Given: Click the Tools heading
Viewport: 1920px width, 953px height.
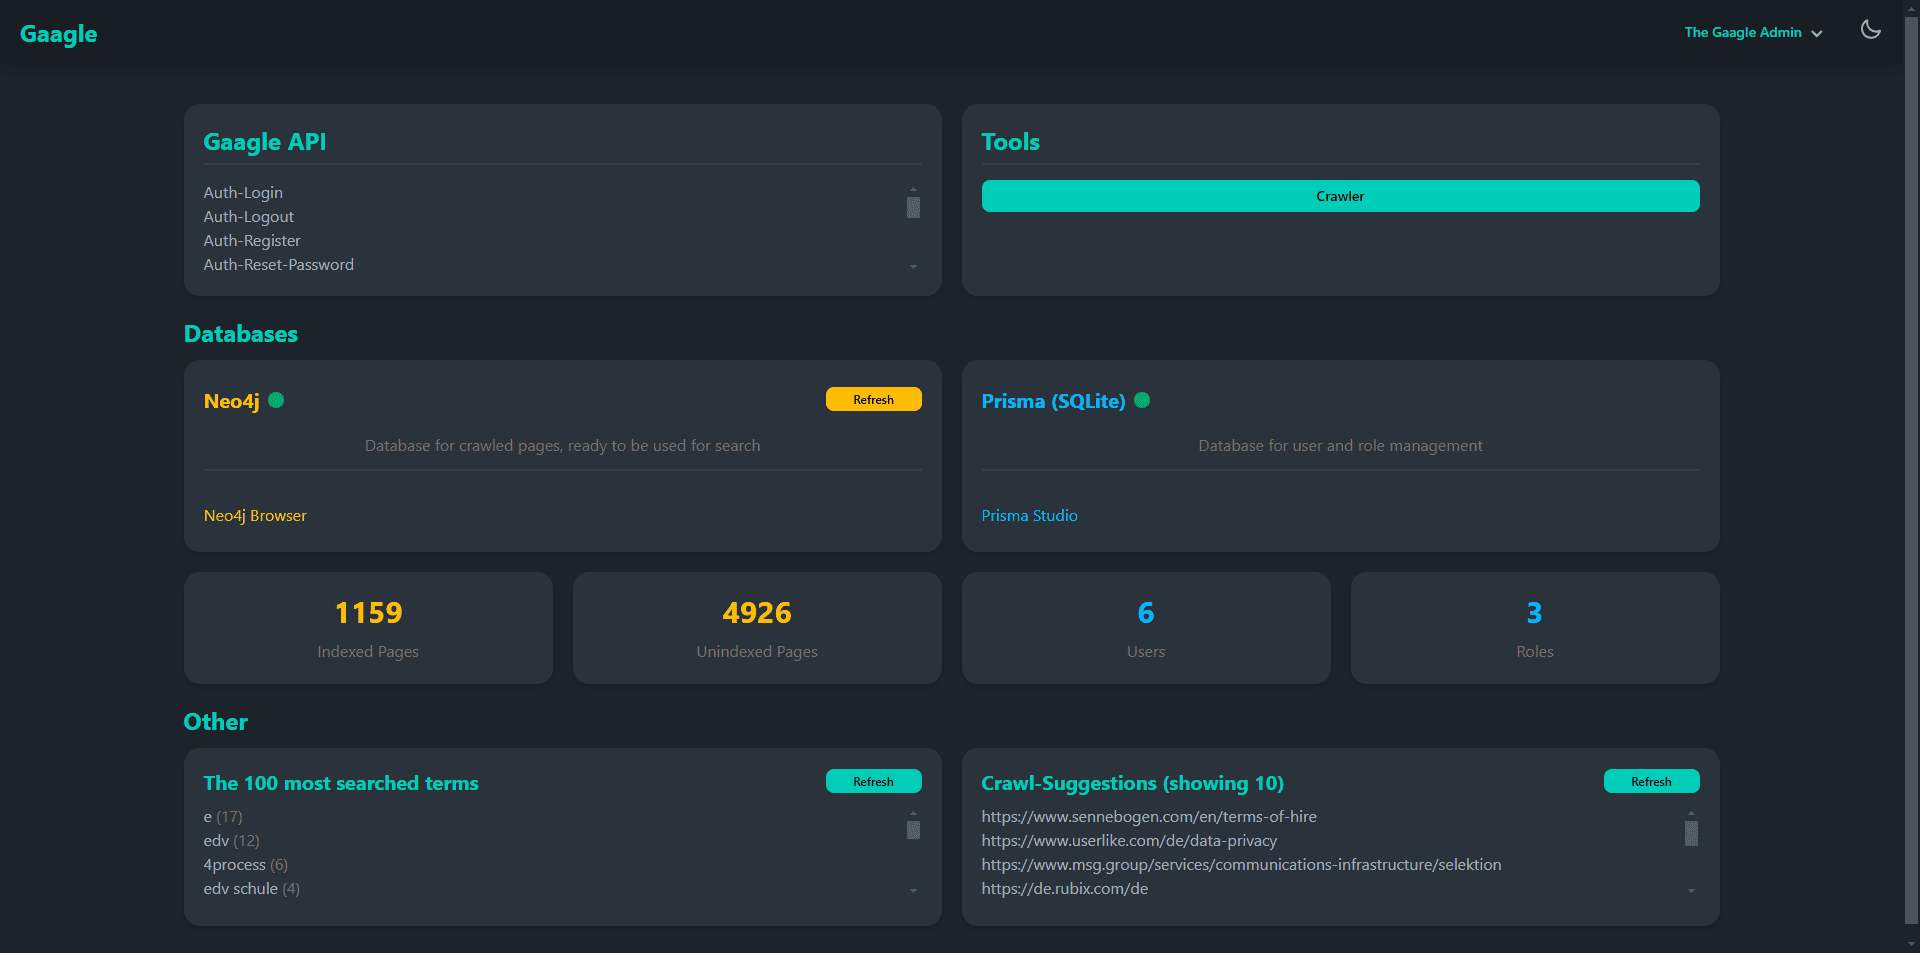Looking at the screenshot, I should click(1011, 142).
